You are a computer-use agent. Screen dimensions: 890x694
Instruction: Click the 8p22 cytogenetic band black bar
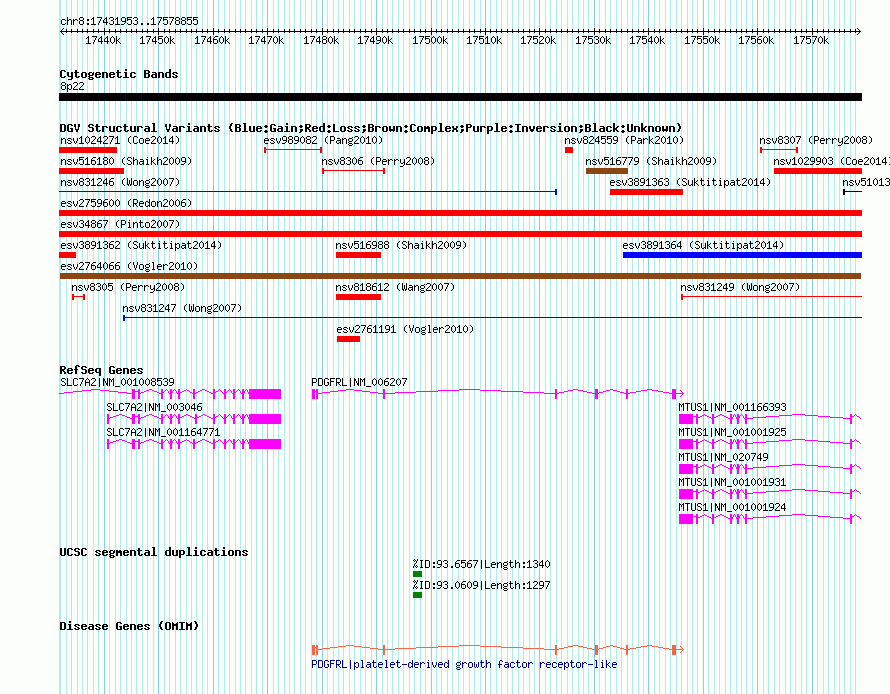coord(460,97)
